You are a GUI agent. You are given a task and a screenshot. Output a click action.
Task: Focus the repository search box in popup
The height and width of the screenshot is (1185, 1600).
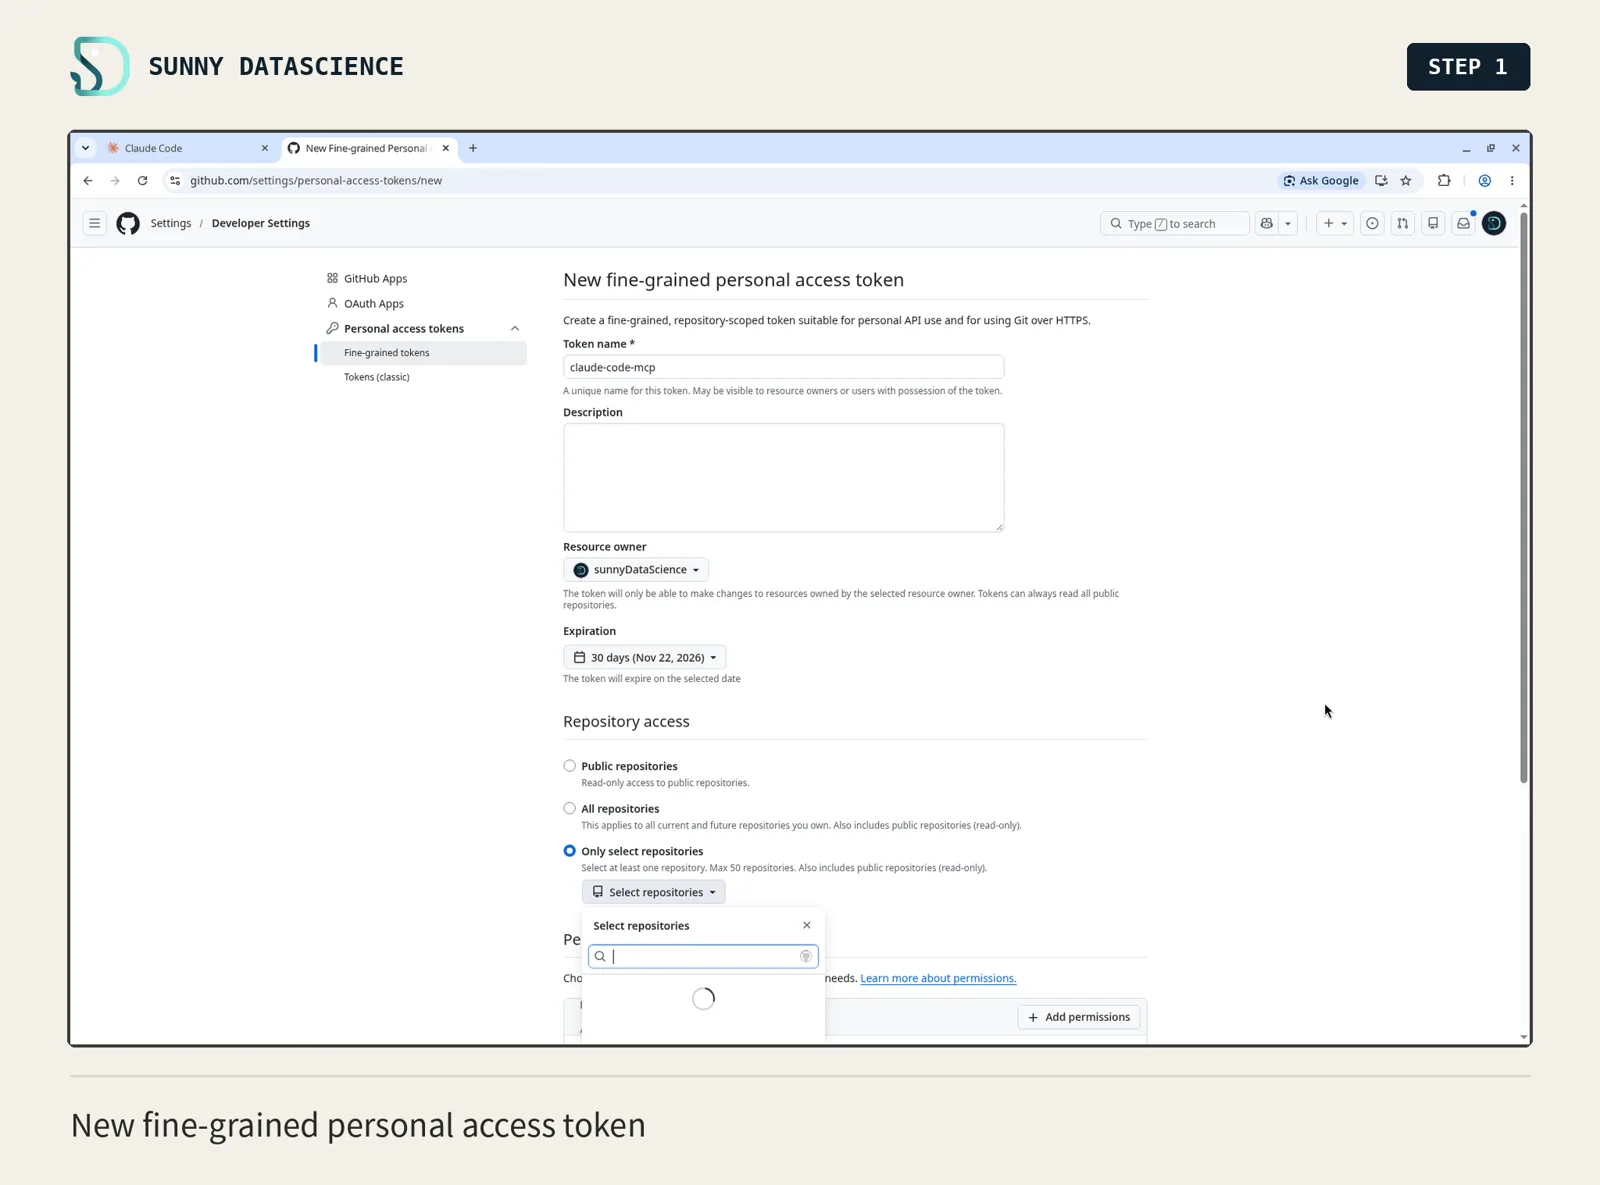pyautogui.click(x=703, y=956)
